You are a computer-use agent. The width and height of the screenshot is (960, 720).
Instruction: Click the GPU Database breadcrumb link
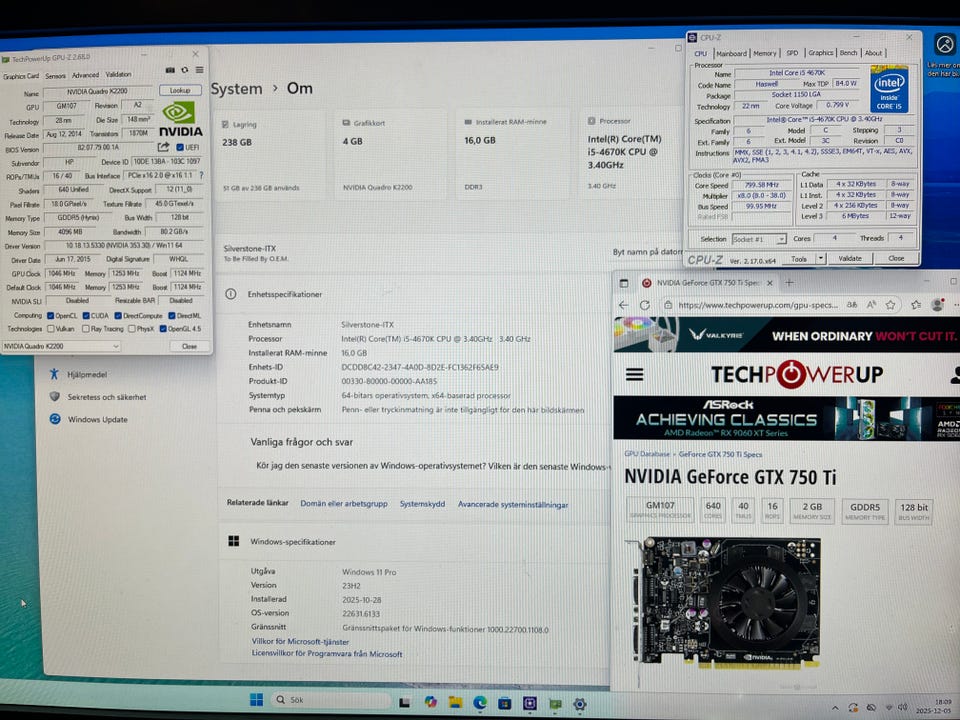pyautogui.click(x=647, y=454)
